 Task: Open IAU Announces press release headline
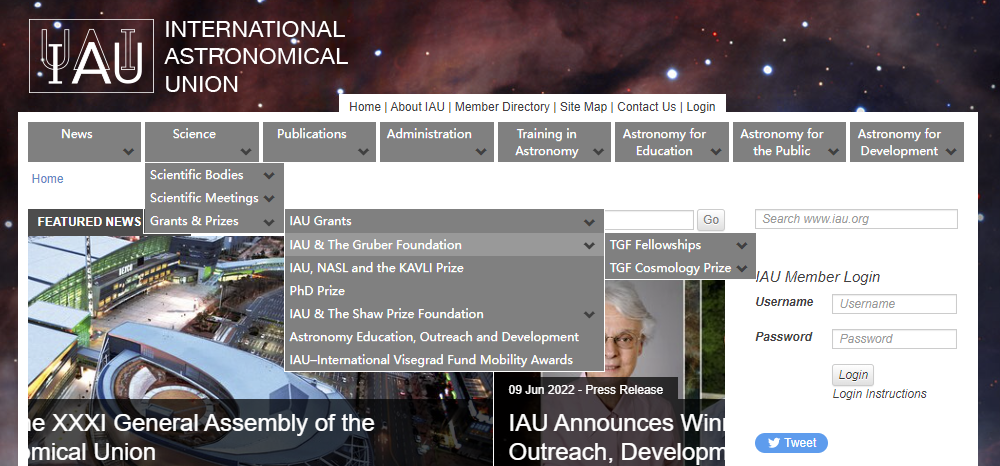616,437
